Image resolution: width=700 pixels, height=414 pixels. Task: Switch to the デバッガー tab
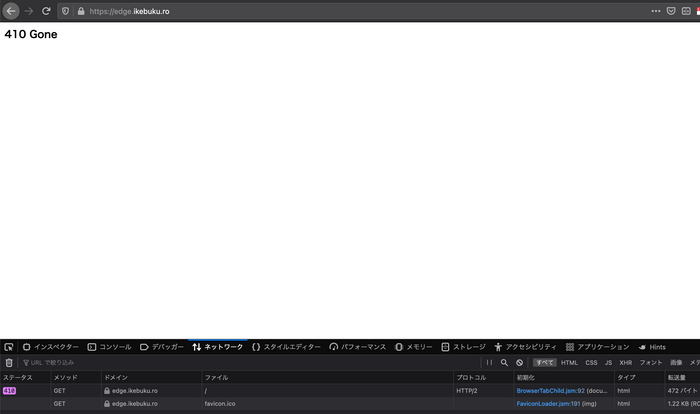162,347
